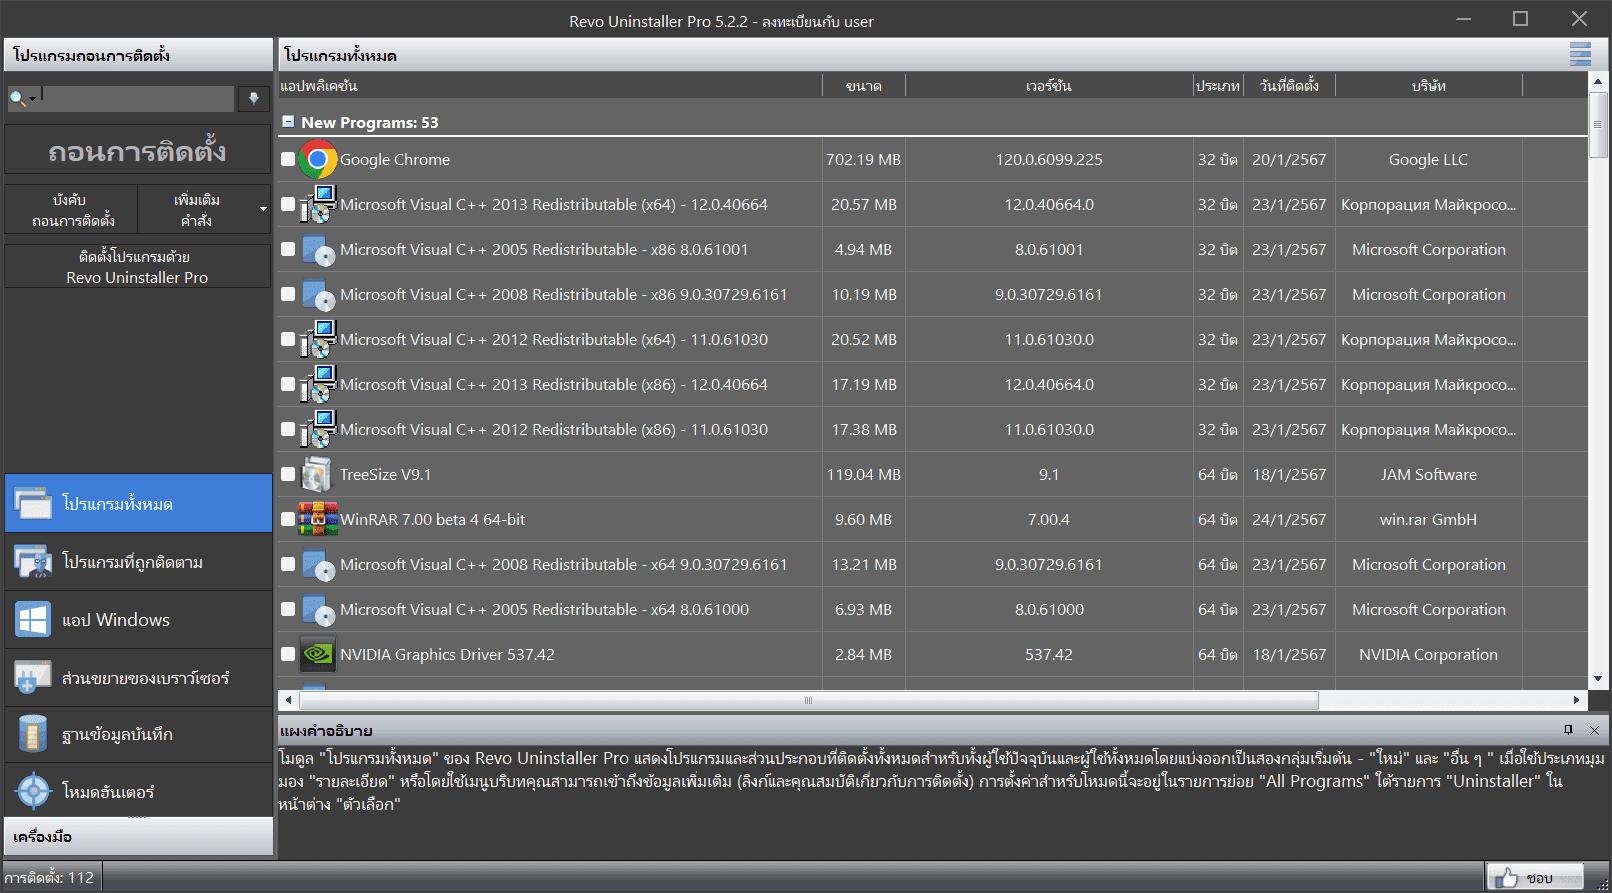
Task: Click horizontal scrollbar right arrow
Action: point(1576,700)
